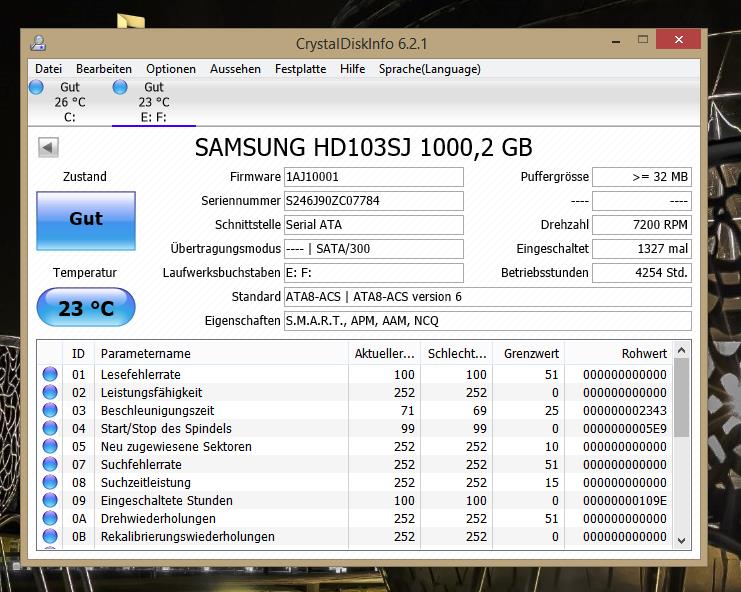Click the Firmware field 1AJ10001

pos(373,177)
